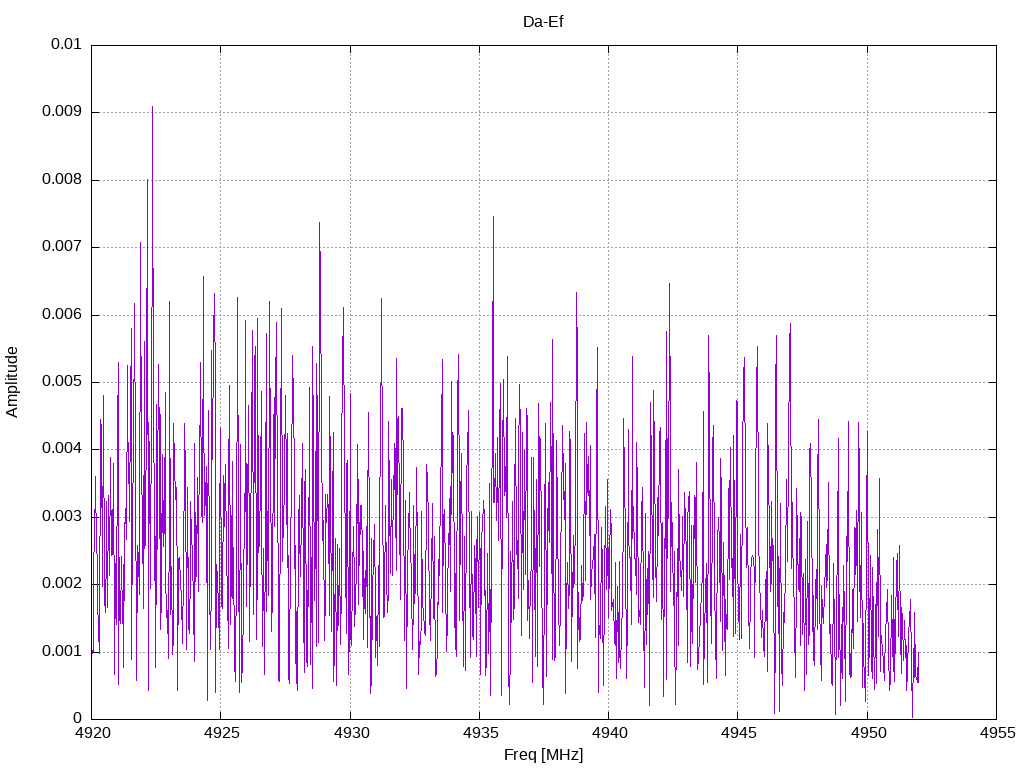Click the spectrum peak just above 0.007 near 4935.5 MHz
This screenshot has width=1024, height=768.
(x=493, y=217)
